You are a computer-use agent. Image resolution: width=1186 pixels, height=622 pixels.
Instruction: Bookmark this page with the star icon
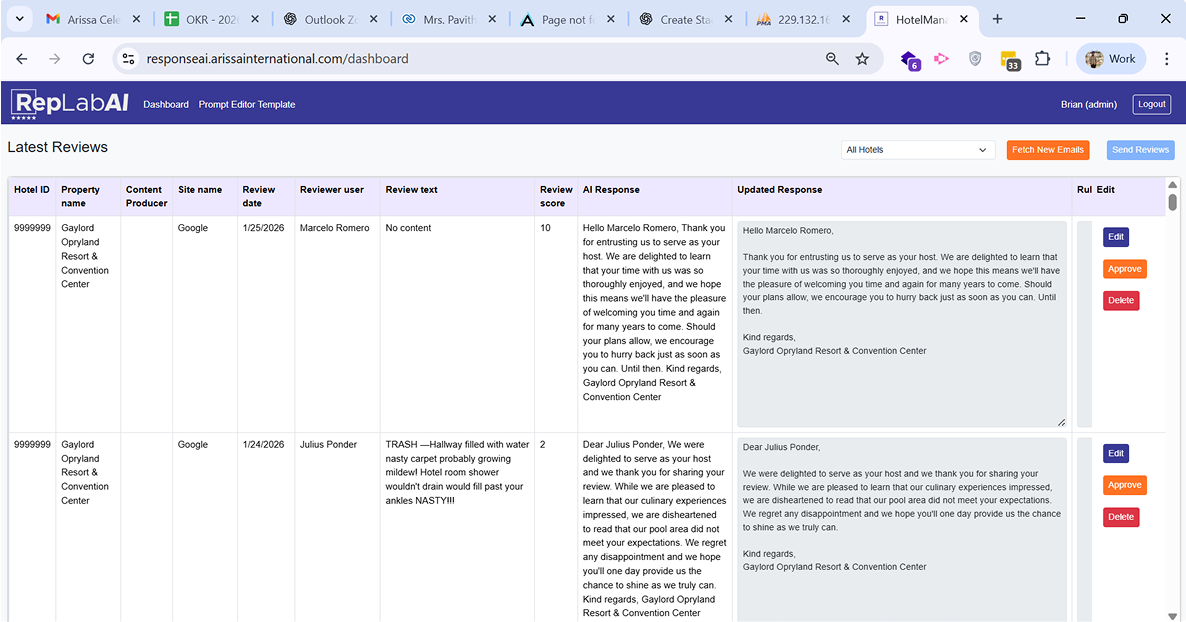(x=862, y=59)
